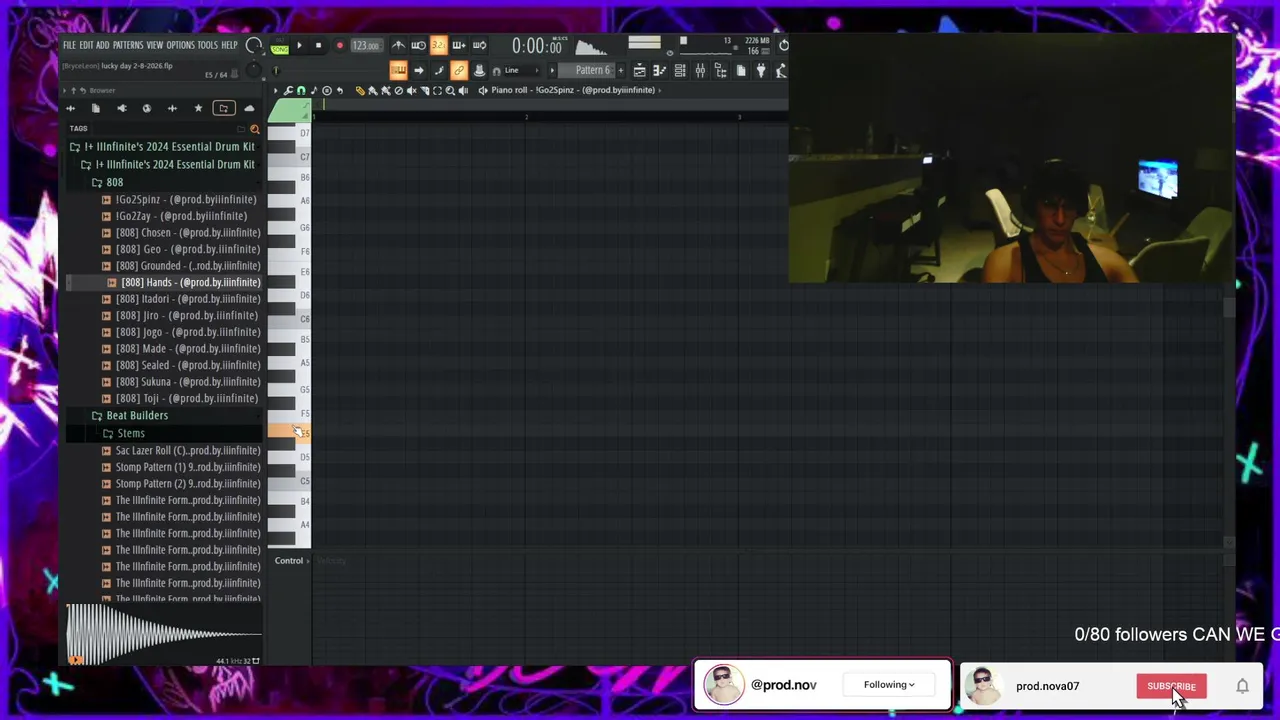Screen dimensions: 1280x720
Task: Toggle the piano roll snap magnet
Action: point(301,91)
